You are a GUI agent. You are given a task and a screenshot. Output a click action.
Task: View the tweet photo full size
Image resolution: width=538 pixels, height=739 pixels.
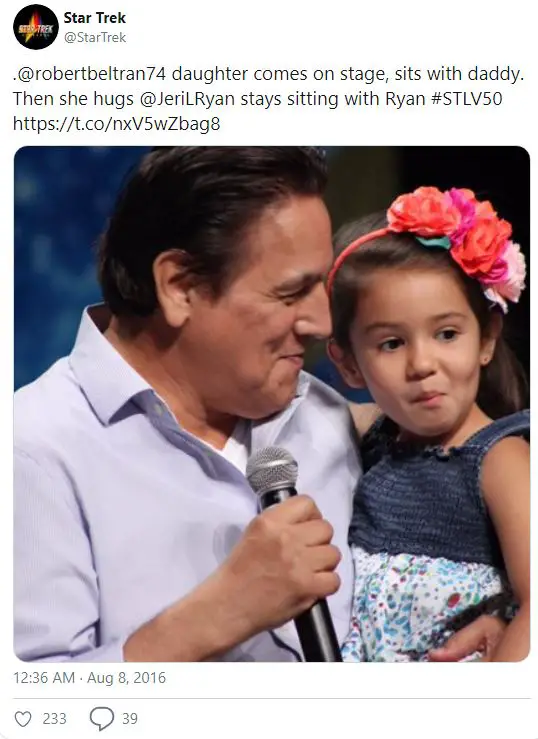[271, 404]
